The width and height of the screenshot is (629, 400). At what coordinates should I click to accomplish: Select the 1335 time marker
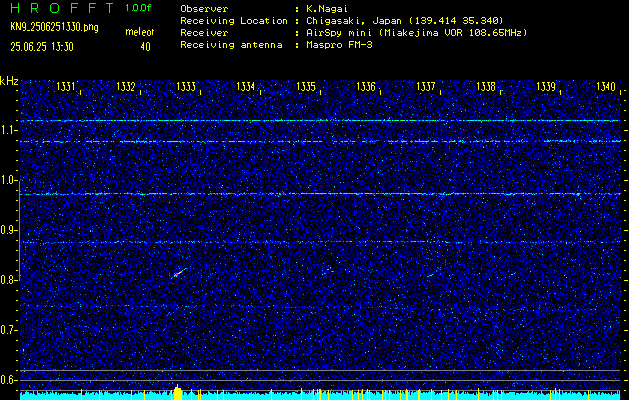306,87
